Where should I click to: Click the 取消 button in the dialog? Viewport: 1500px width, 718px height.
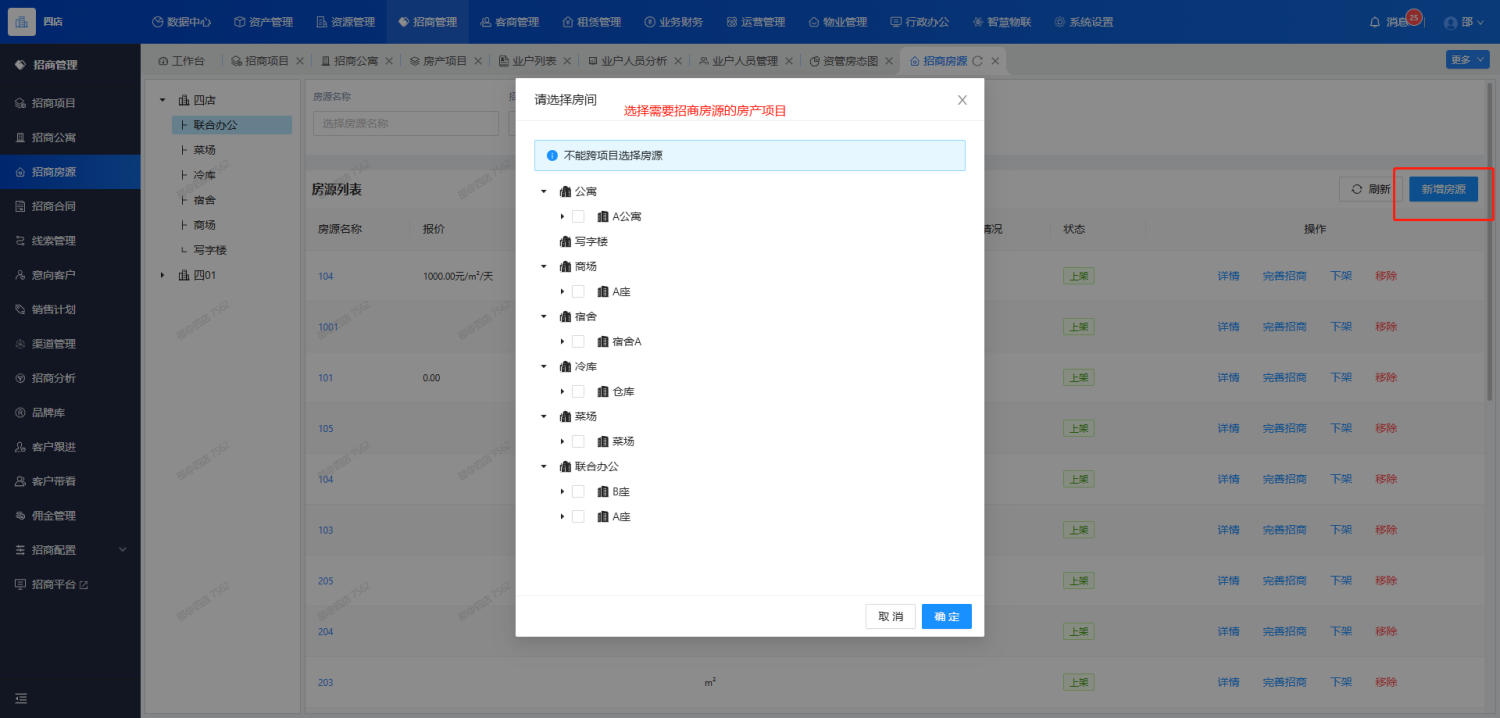(891, 617)
